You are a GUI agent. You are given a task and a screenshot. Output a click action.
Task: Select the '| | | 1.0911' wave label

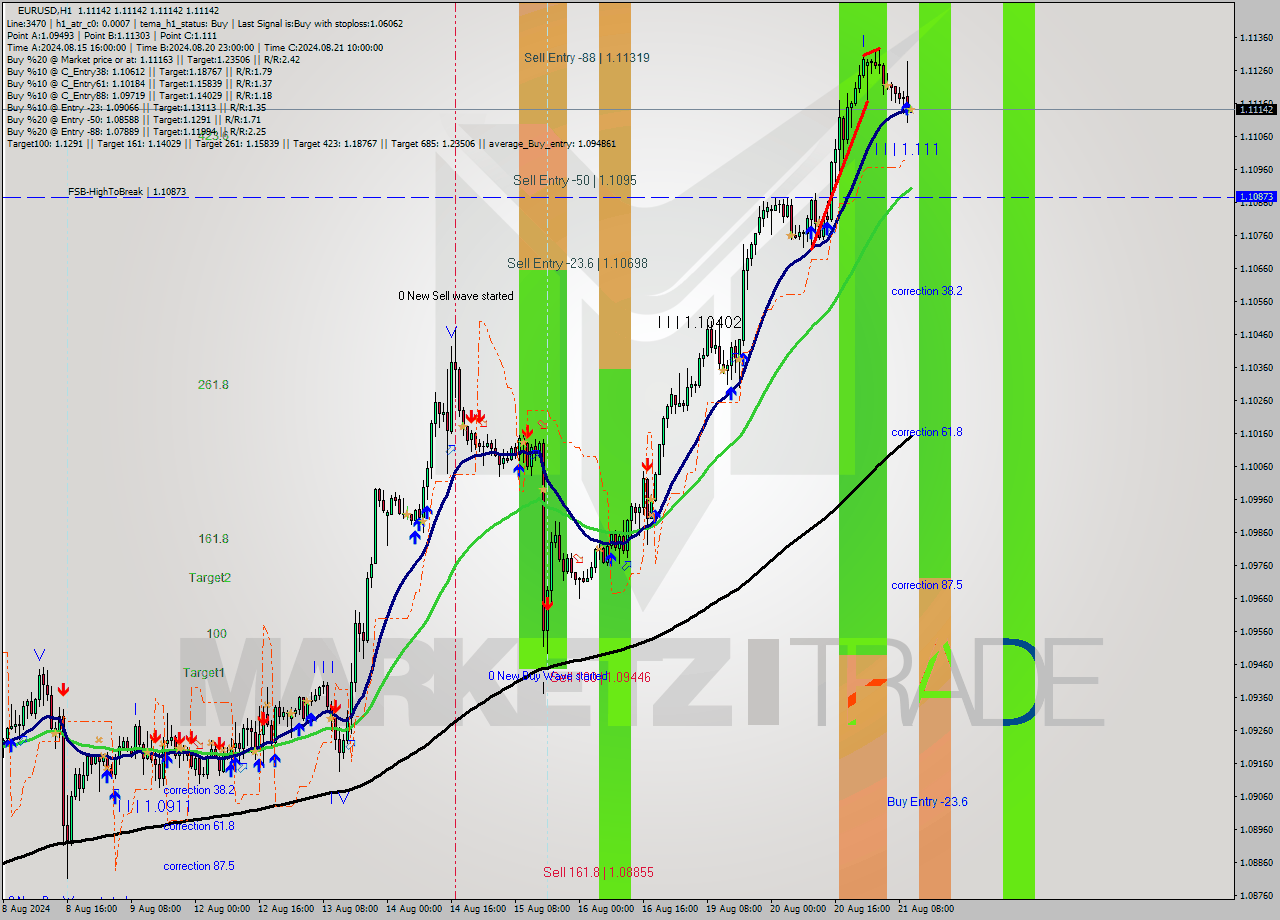[157, 805]
